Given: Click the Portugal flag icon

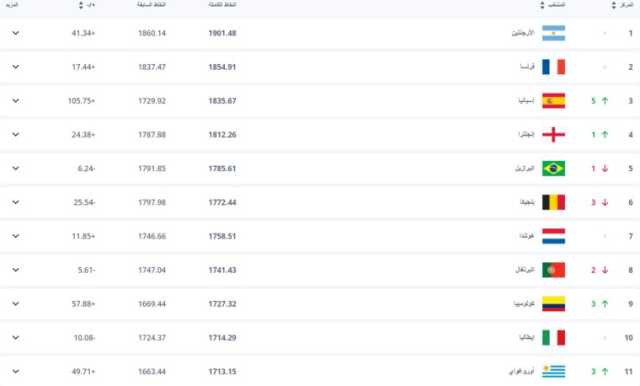Looking at the screenshot, I should pyautogui.click(x=553, y=270).
